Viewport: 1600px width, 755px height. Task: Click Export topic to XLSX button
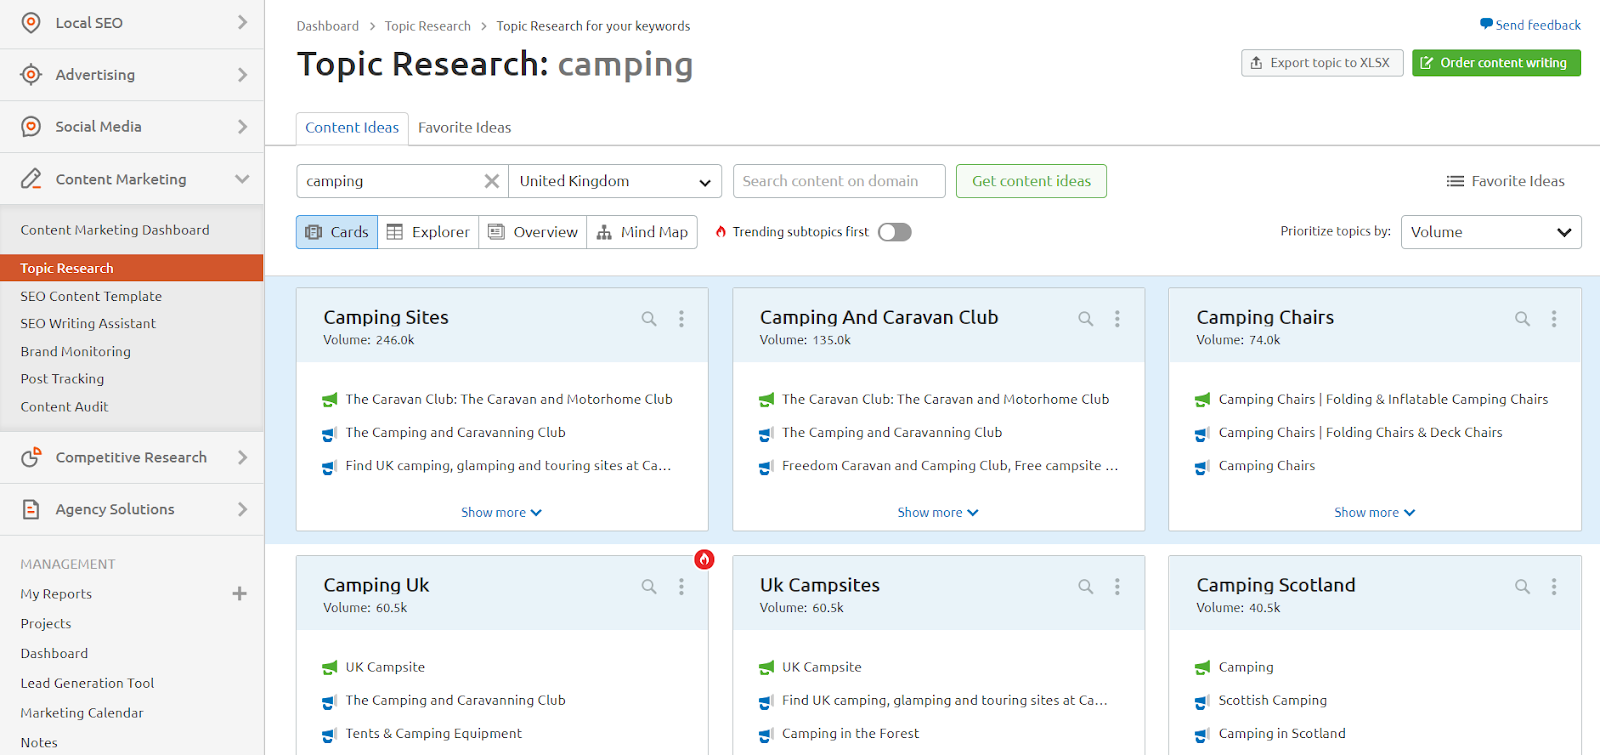(x=1322, y=63)
